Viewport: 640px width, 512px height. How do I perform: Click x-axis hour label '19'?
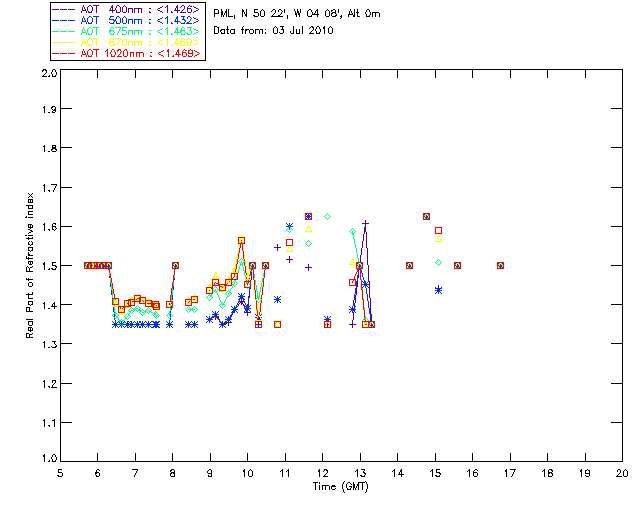pyautogui.click(x=585, y=473)
